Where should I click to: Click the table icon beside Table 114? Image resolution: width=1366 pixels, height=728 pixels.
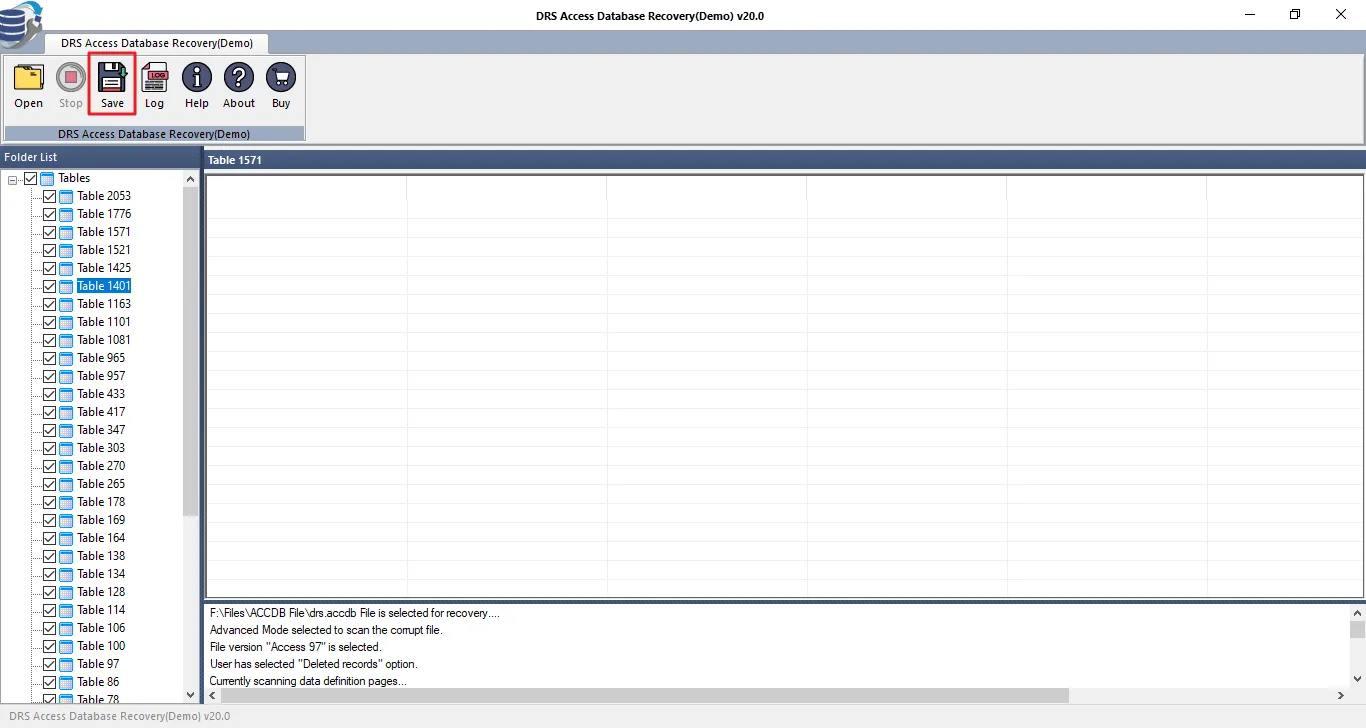pos(66,610)
